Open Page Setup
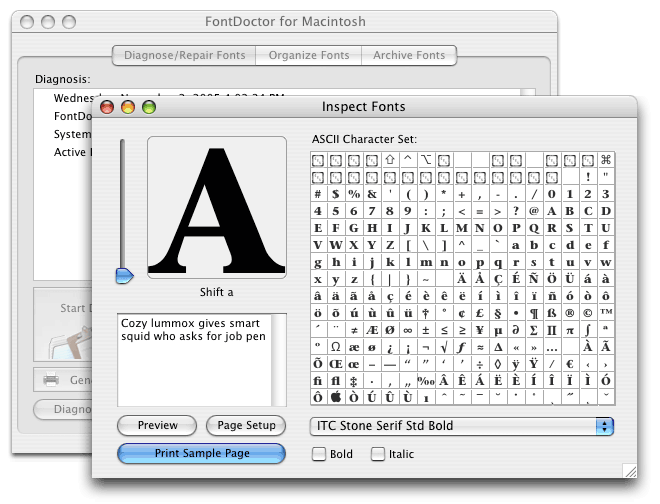The width and height of the screenshot is (660, 504). (x=246, y=425)
